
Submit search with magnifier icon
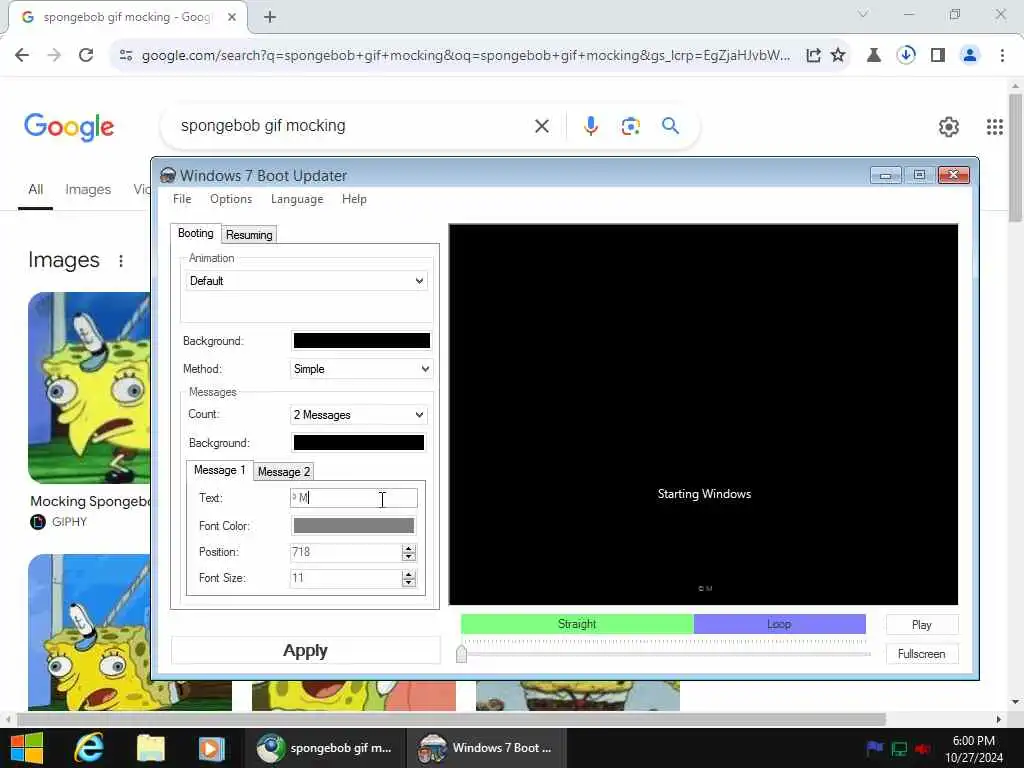[x=670, y=125]
